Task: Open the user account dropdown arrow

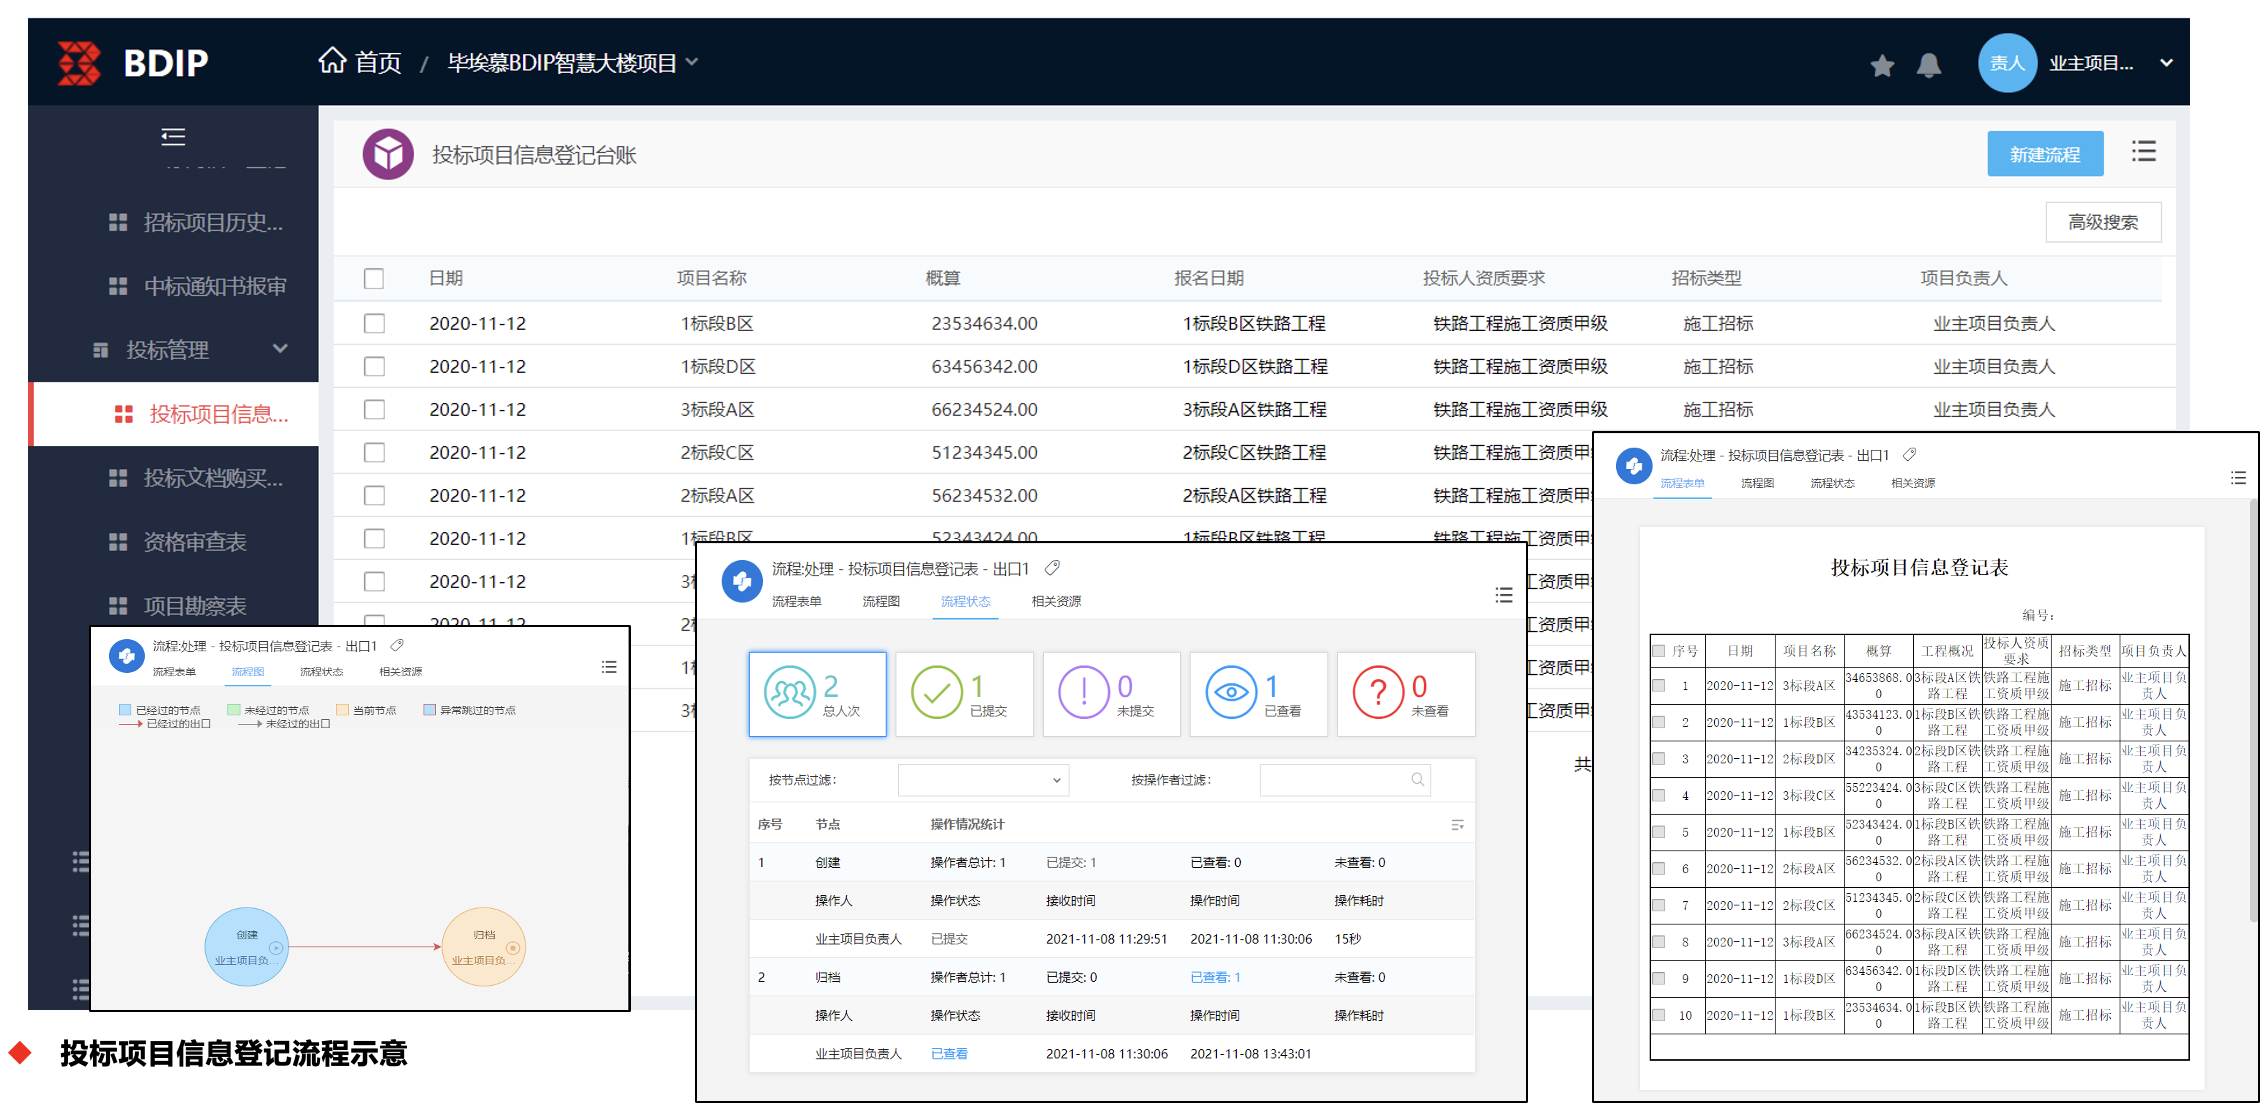Action: coord(2166,63)
